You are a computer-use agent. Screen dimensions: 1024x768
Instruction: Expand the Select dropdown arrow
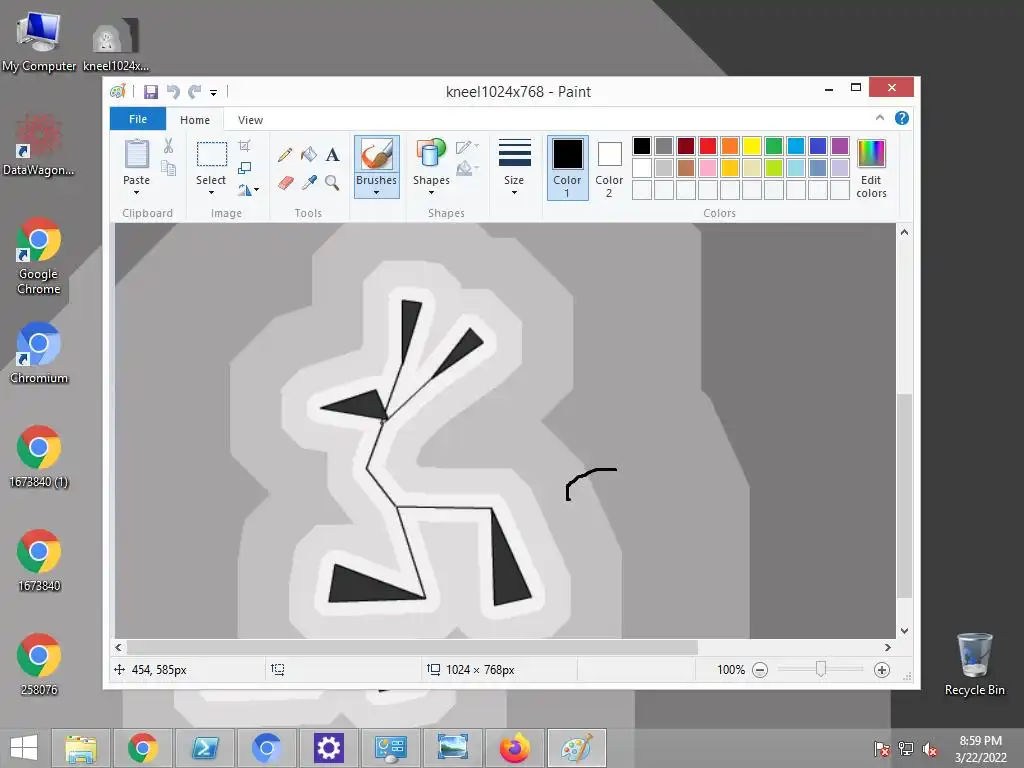(x=211, y=193)
